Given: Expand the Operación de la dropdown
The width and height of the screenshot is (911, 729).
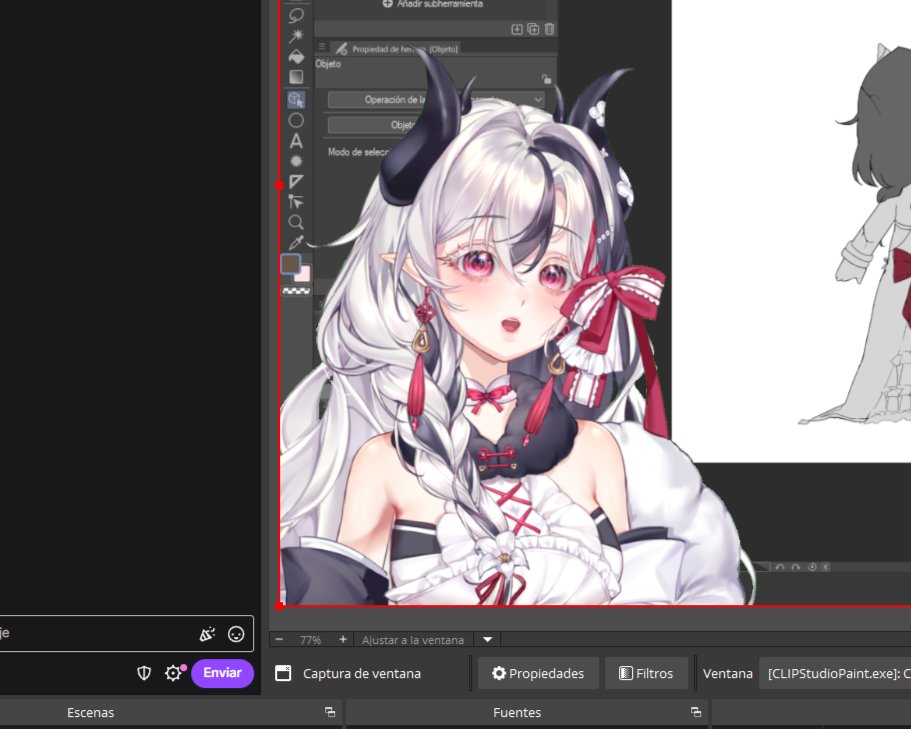Looking at the screenshot, I should pyautogui.click(x=436, y=100).
